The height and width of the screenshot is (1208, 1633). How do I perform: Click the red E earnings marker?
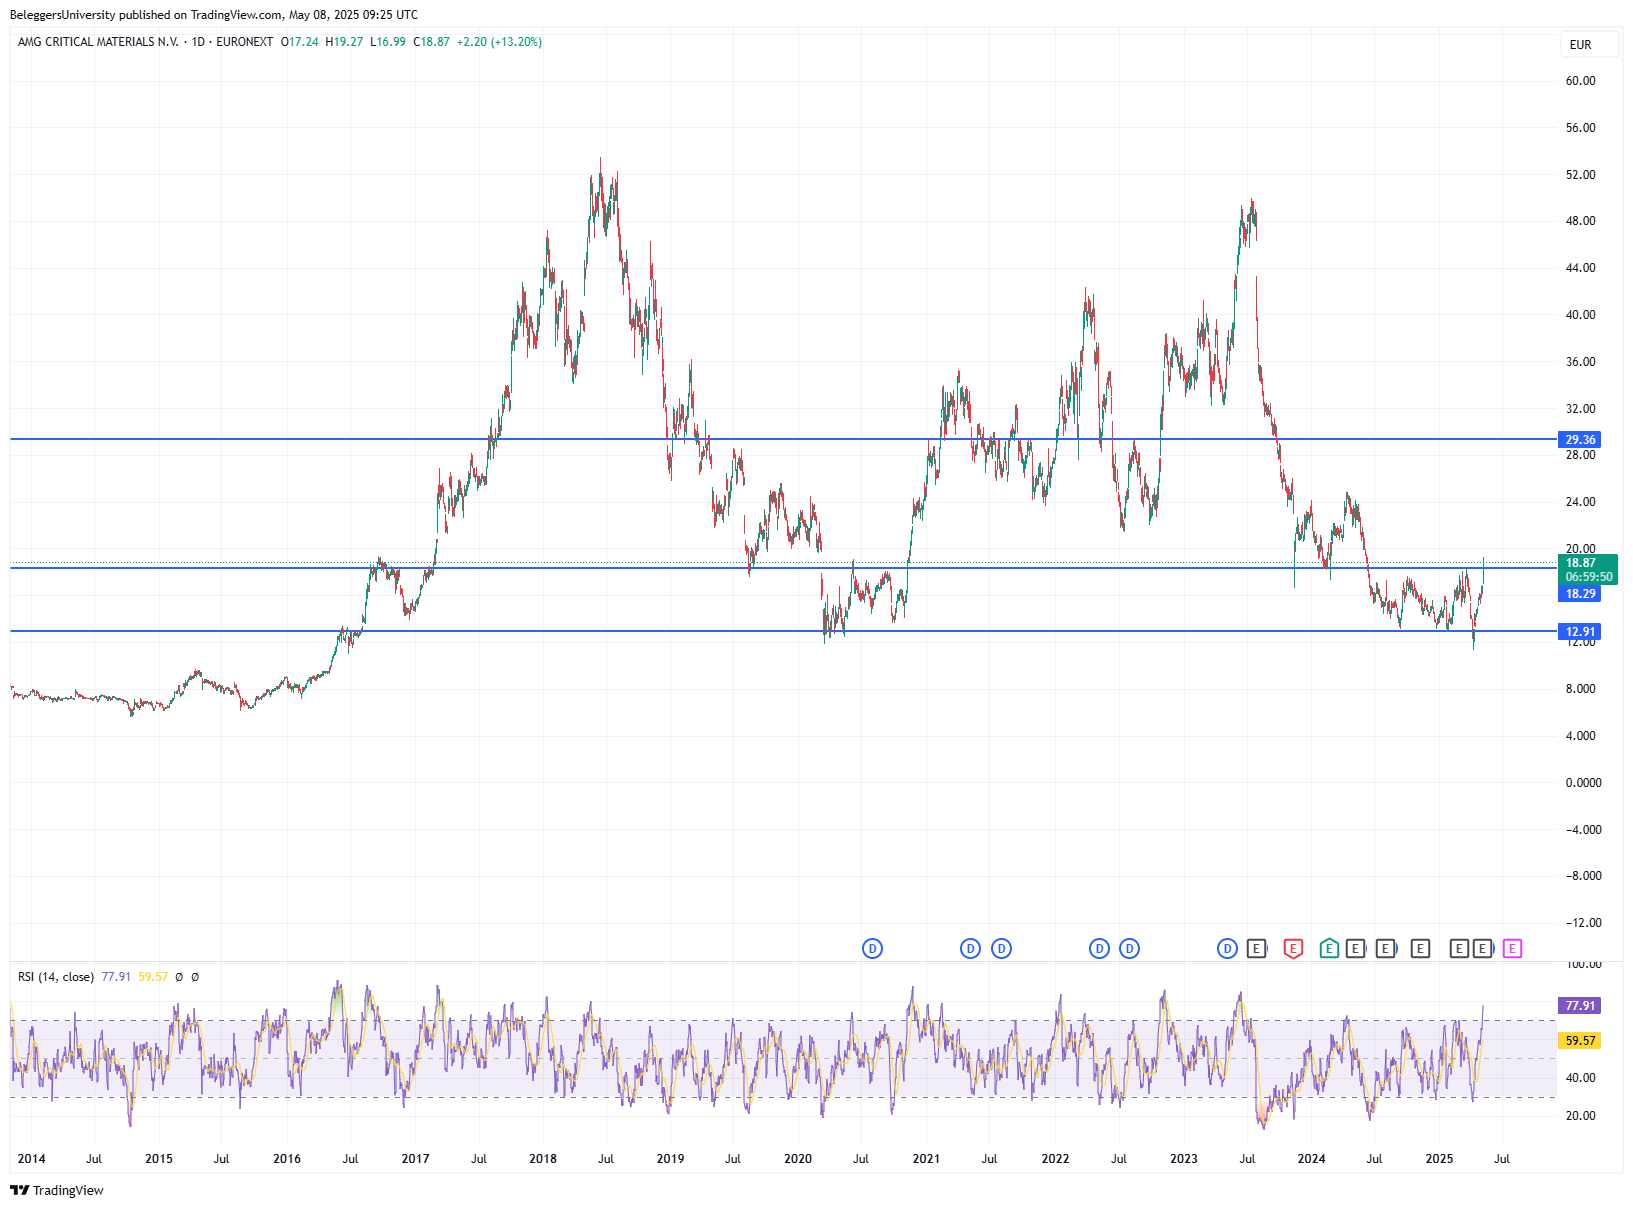1293,948
